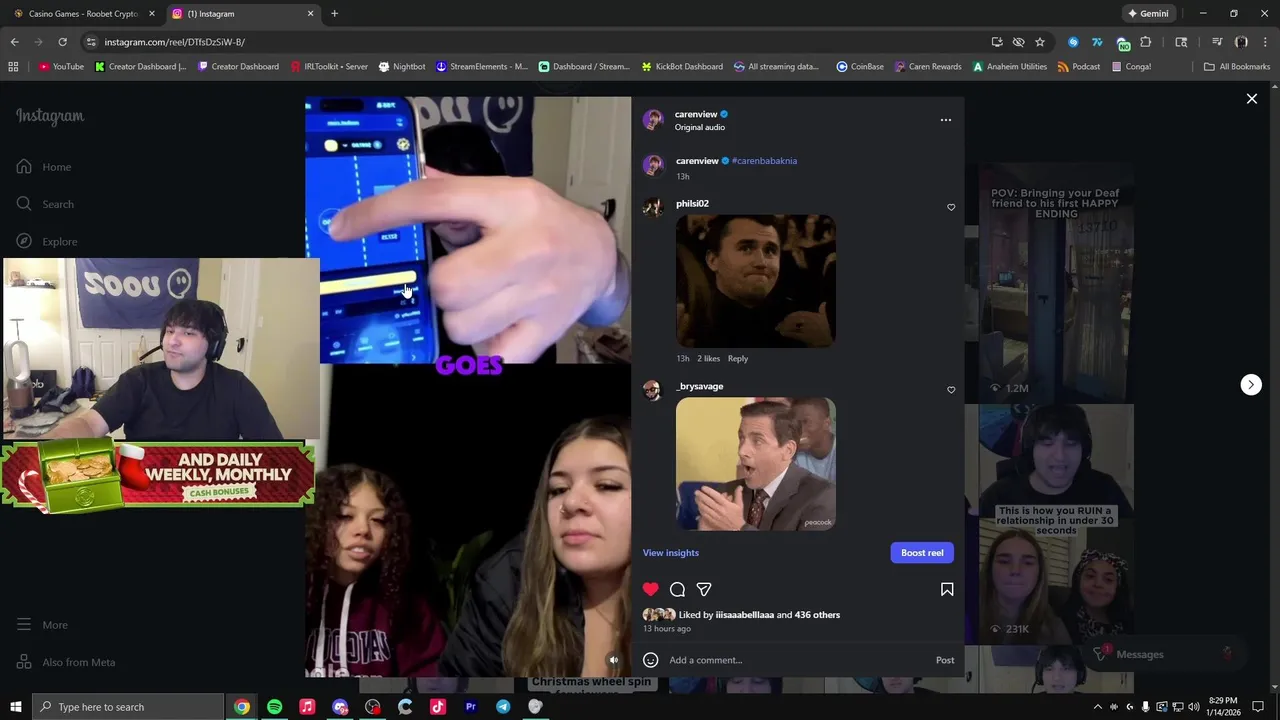
Task: Show hidden system tray icons chevron
Action: [1098, 707]
